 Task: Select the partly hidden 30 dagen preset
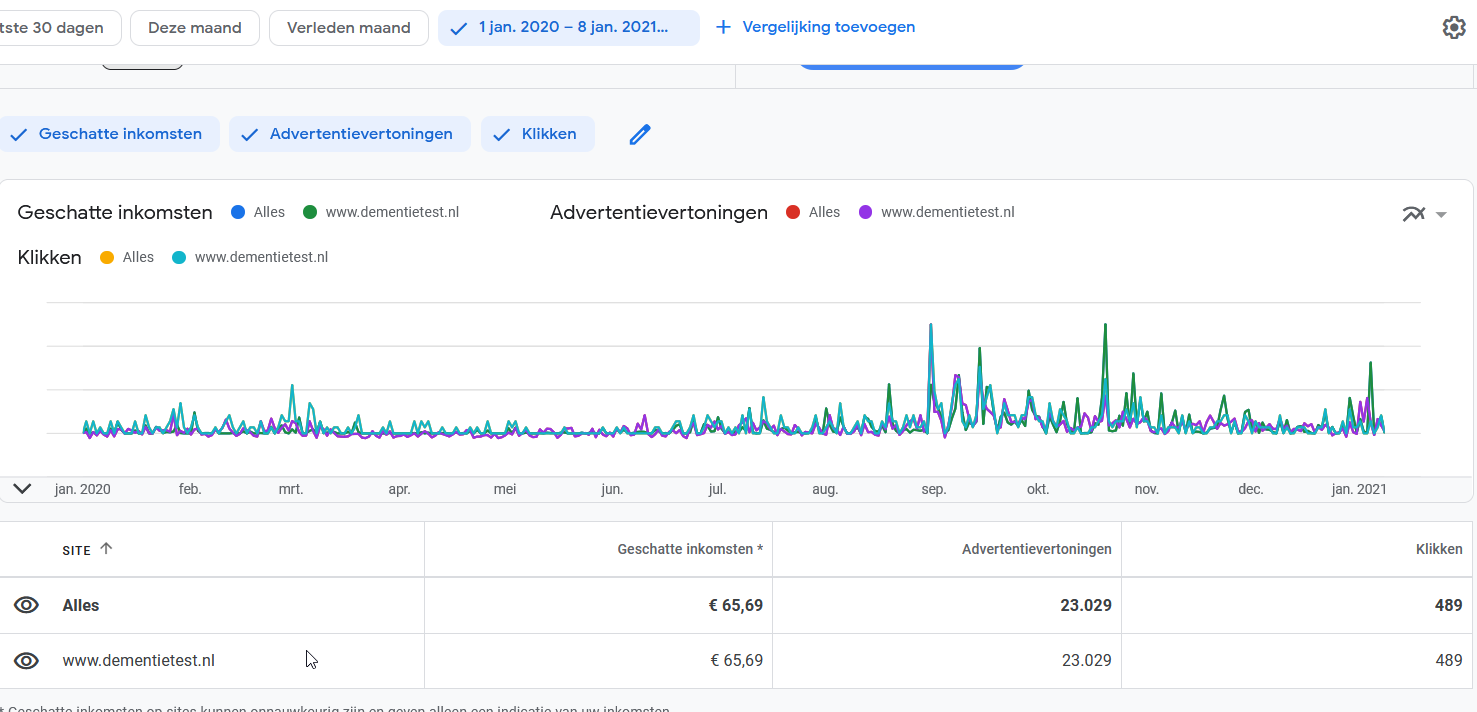[x=58, y=28]
